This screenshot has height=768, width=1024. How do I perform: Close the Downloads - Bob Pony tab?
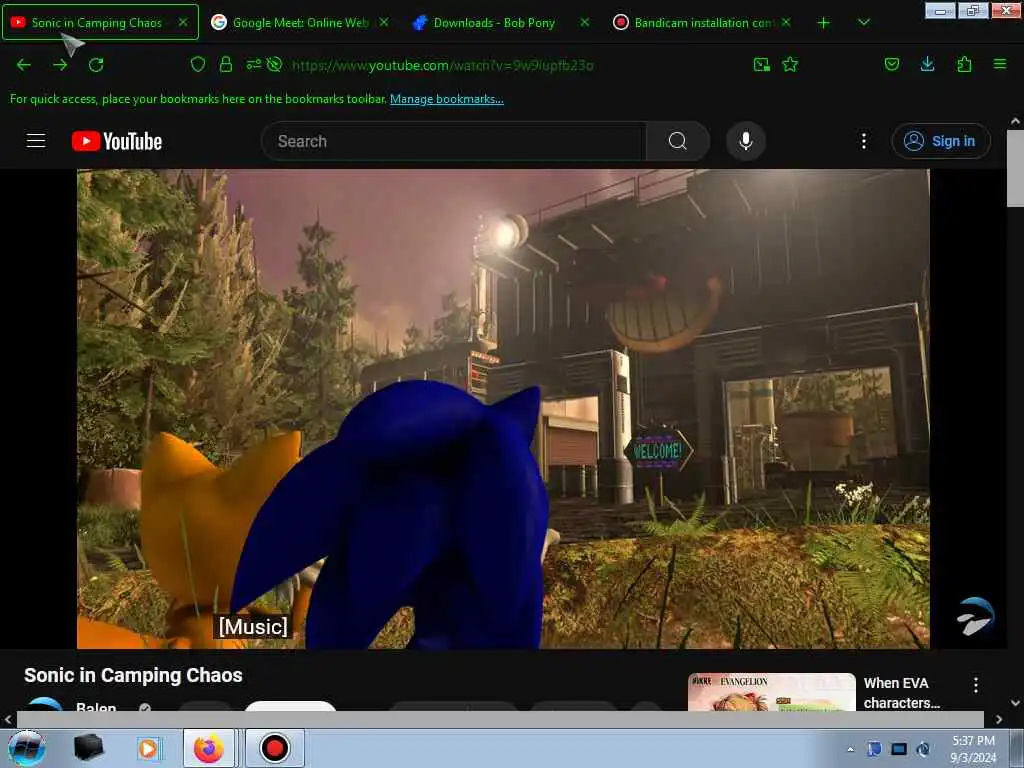tap(585, 22)
